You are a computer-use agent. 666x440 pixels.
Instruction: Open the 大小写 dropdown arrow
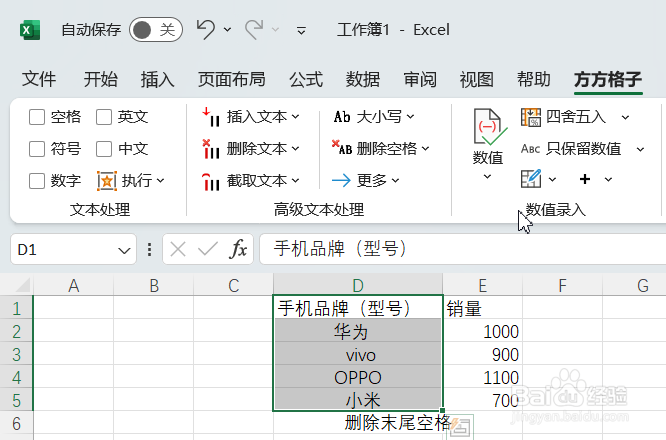click(410, 116)
